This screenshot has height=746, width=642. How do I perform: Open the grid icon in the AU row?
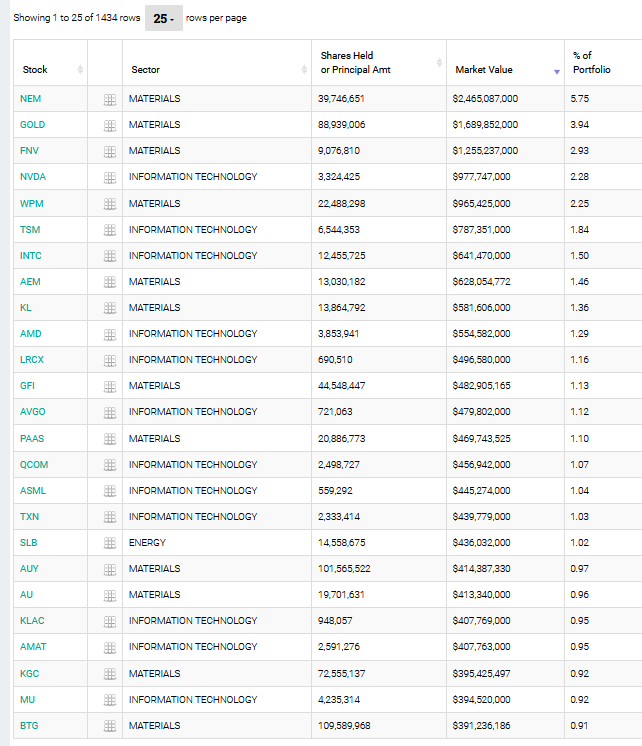(110, 596)
